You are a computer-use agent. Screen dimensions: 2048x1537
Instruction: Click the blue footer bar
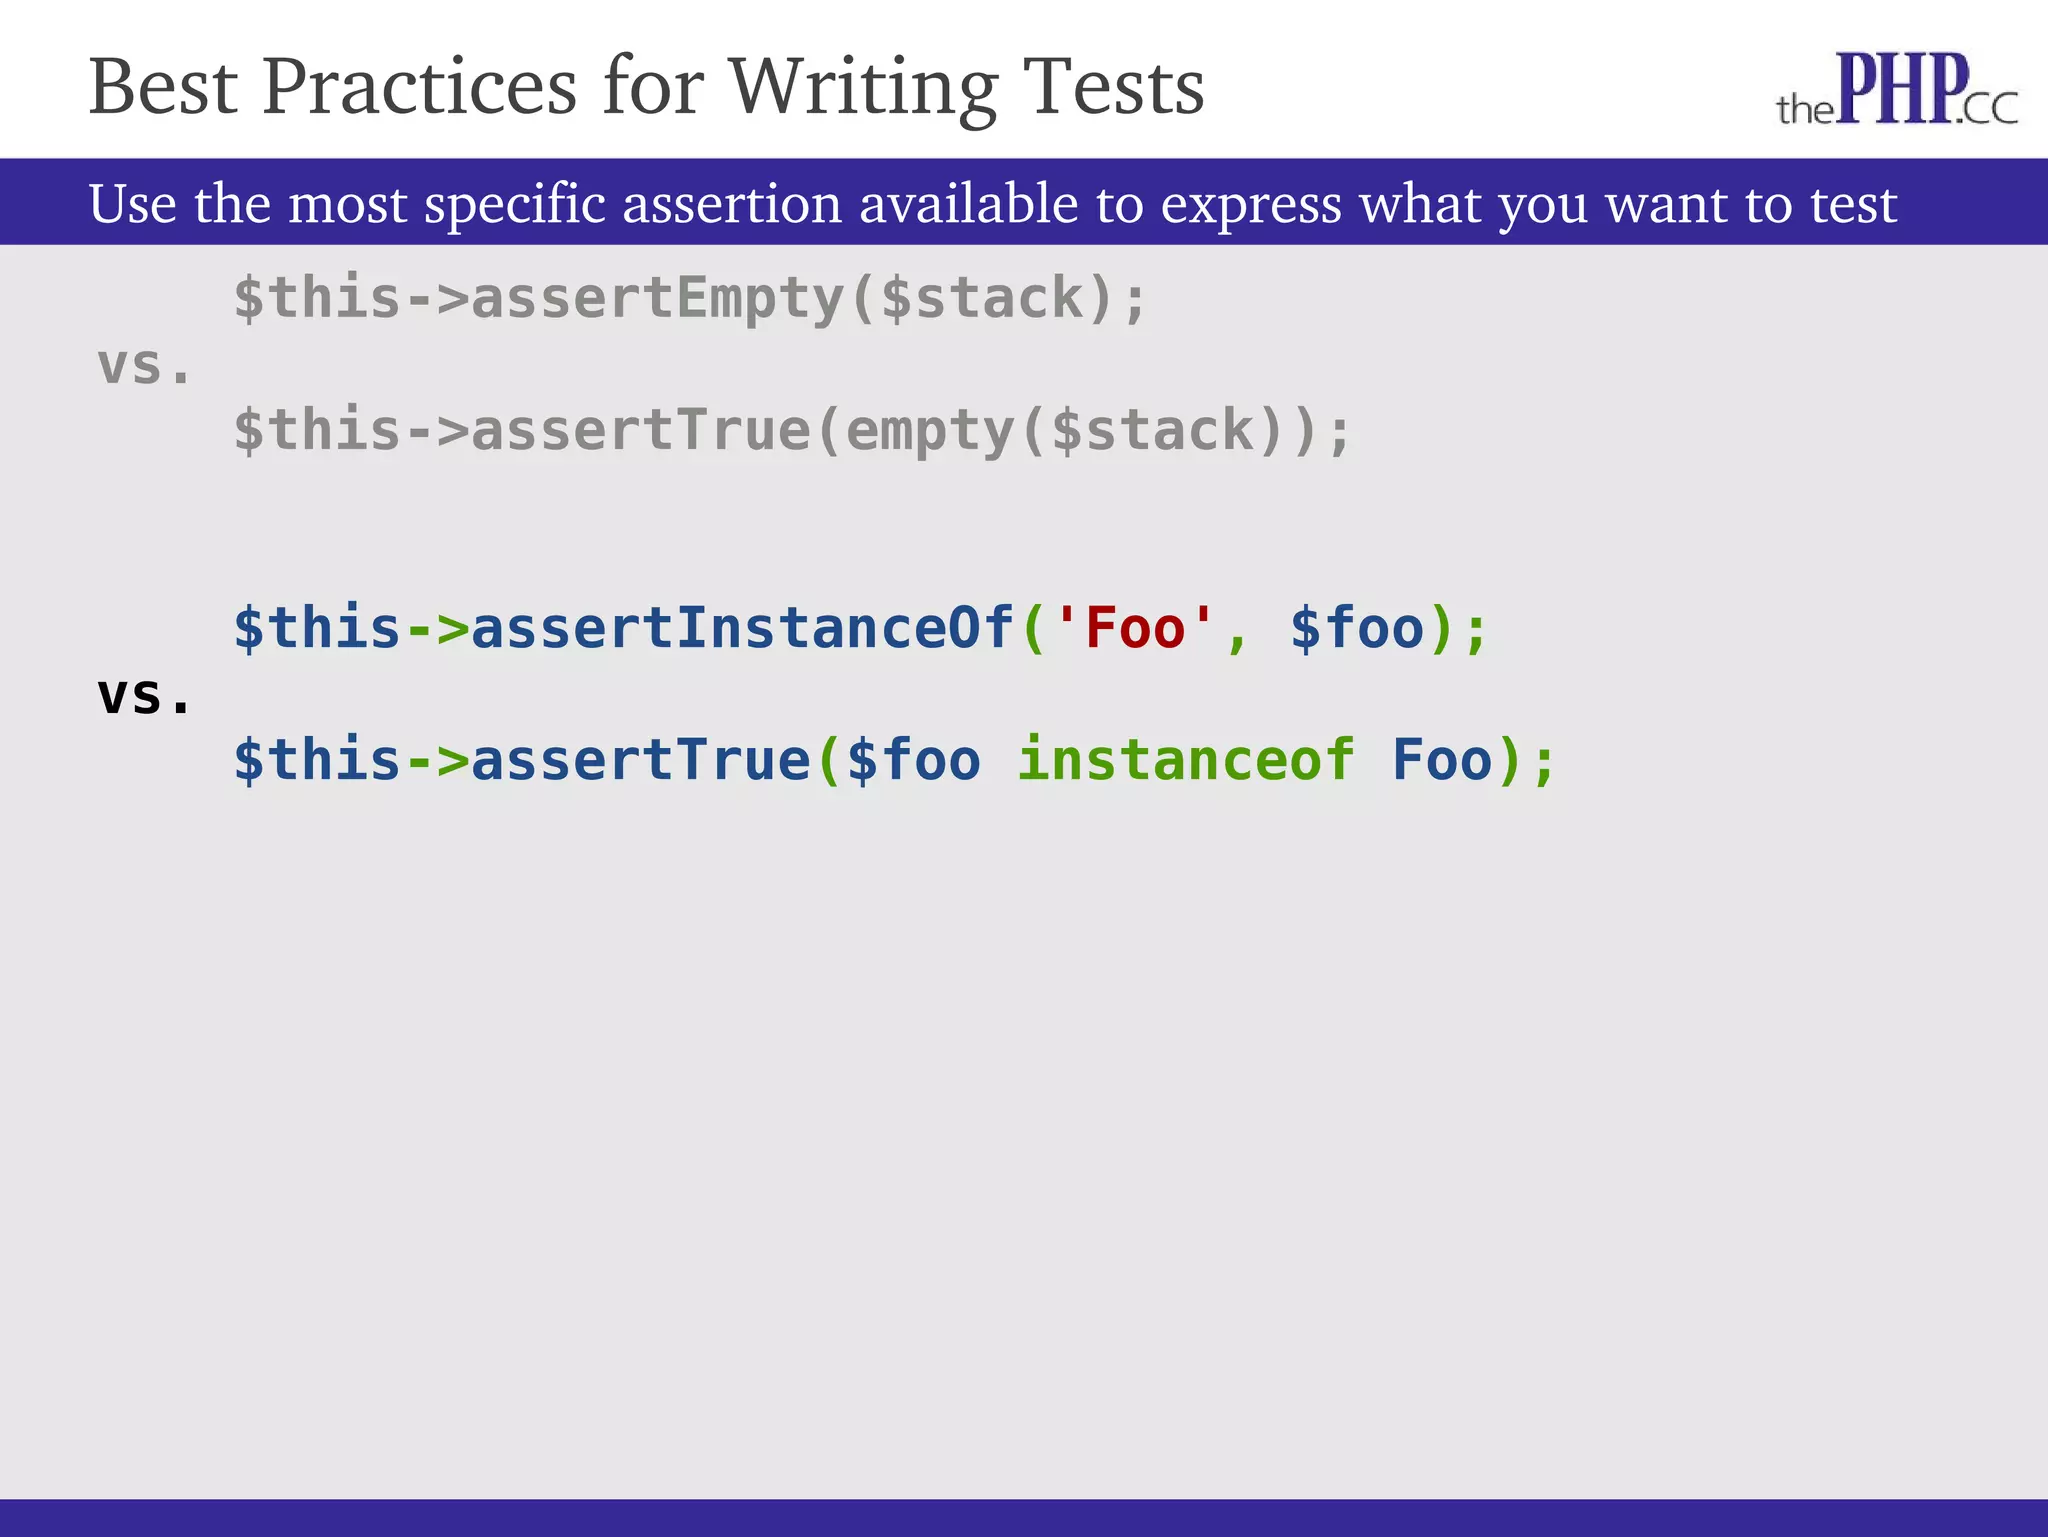click(1024, 1518)
